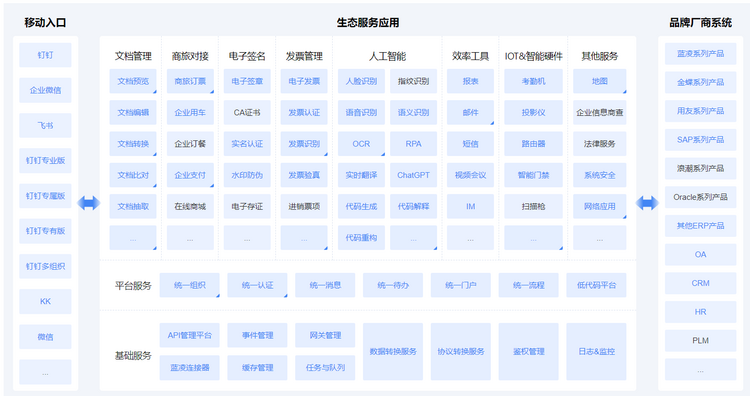The height and width of the screenshot is (396, 750).
Task: Select the 人工智能 column header
Action: click(x=387, y=56)
